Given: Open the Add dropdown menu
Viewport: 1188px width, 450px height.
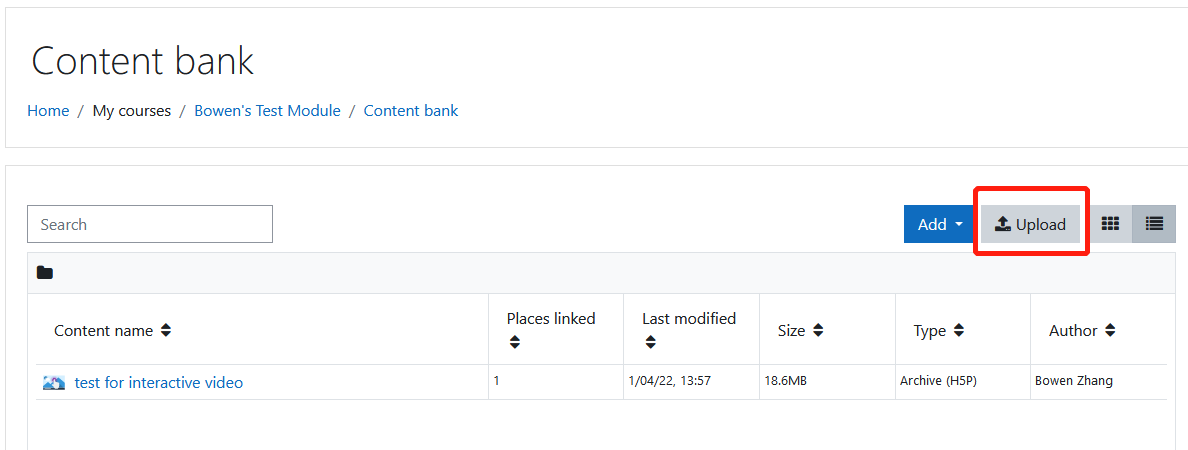Looking at the screenshot, I should 939,224.
